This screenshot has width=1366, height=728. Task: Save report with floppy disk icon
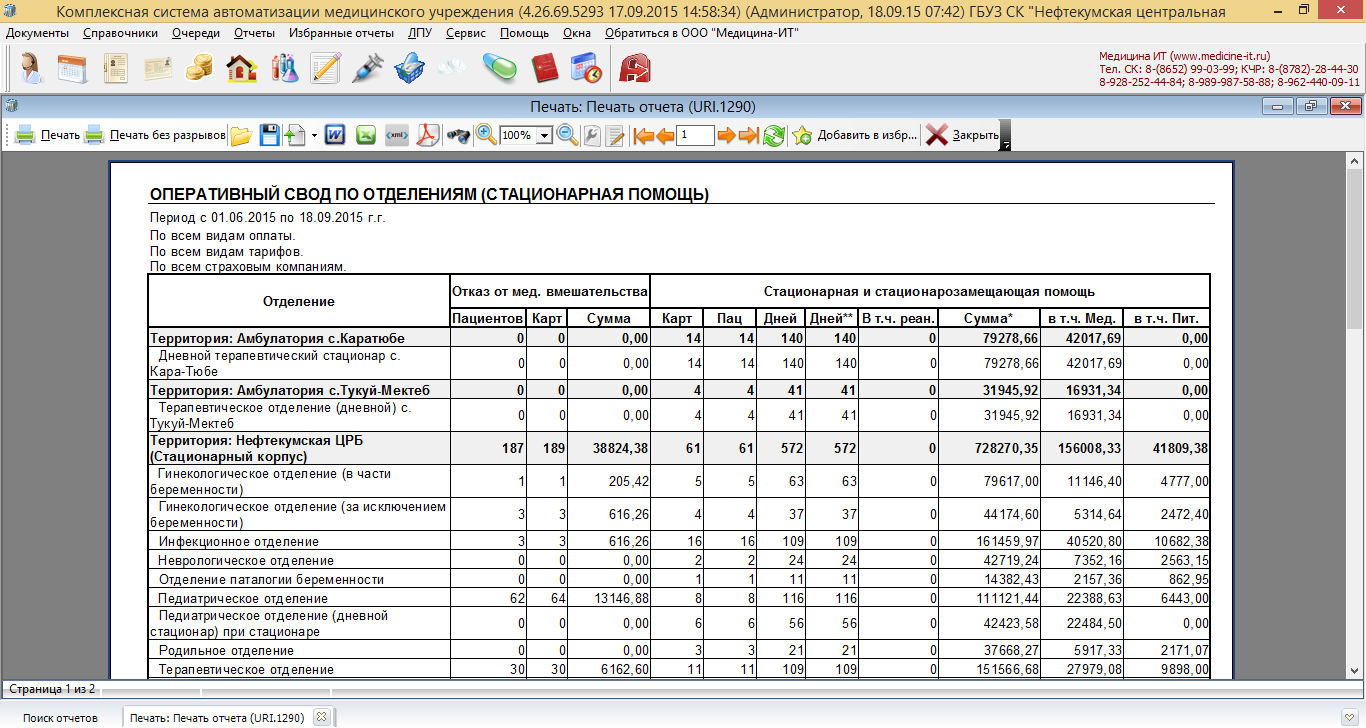pyautogui.click(x=269, y=135)
